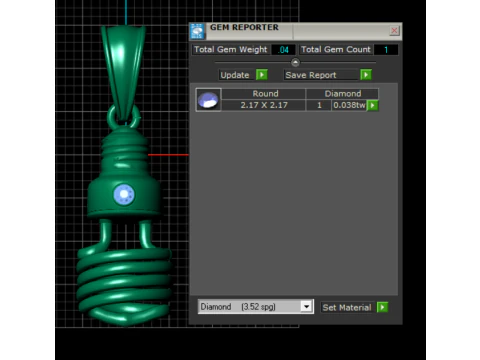The image size is (480, 360).
Task: Click the green arrow next to 0.038tw
Action: point(372,105)
